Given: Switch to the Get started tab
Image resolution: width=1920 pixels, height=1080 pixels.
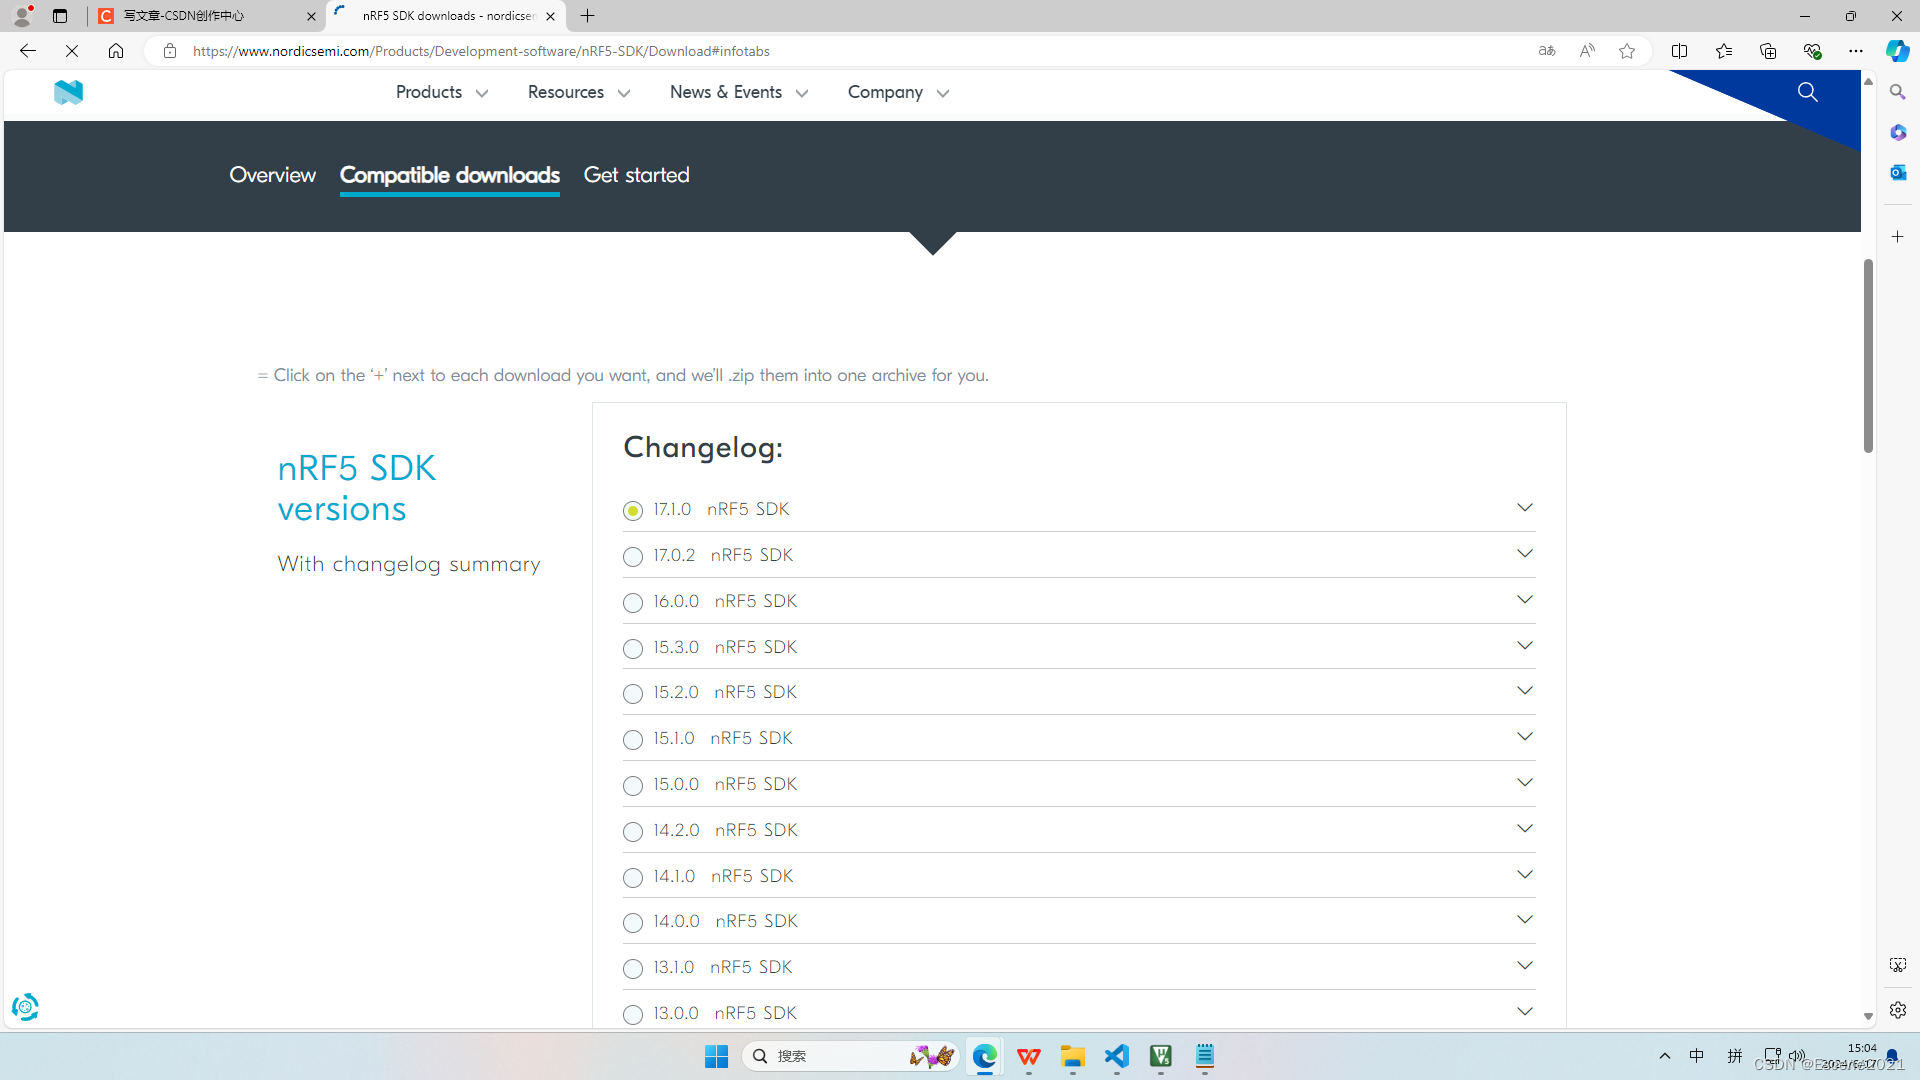Looking at the screenshot, I should coord(636,175).
